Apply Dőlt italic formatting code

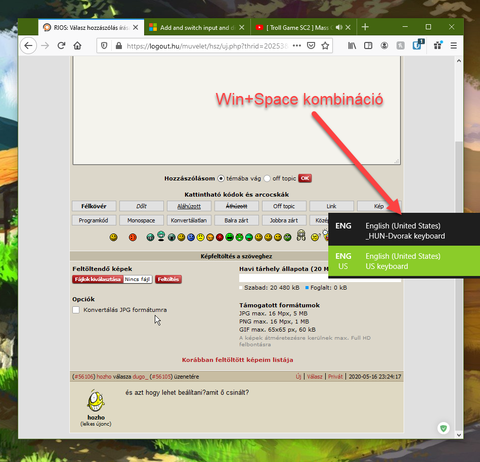141,206
